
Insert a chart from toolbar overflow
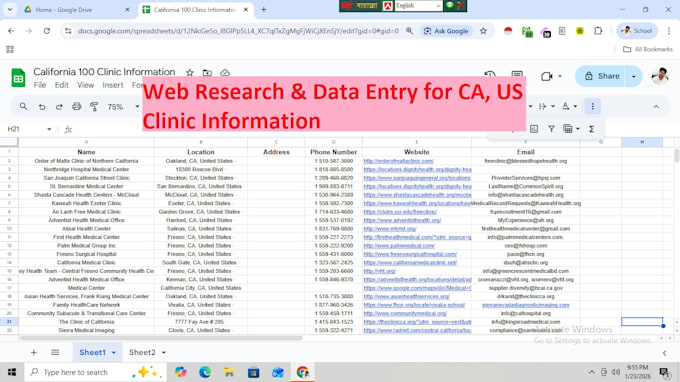534,129
